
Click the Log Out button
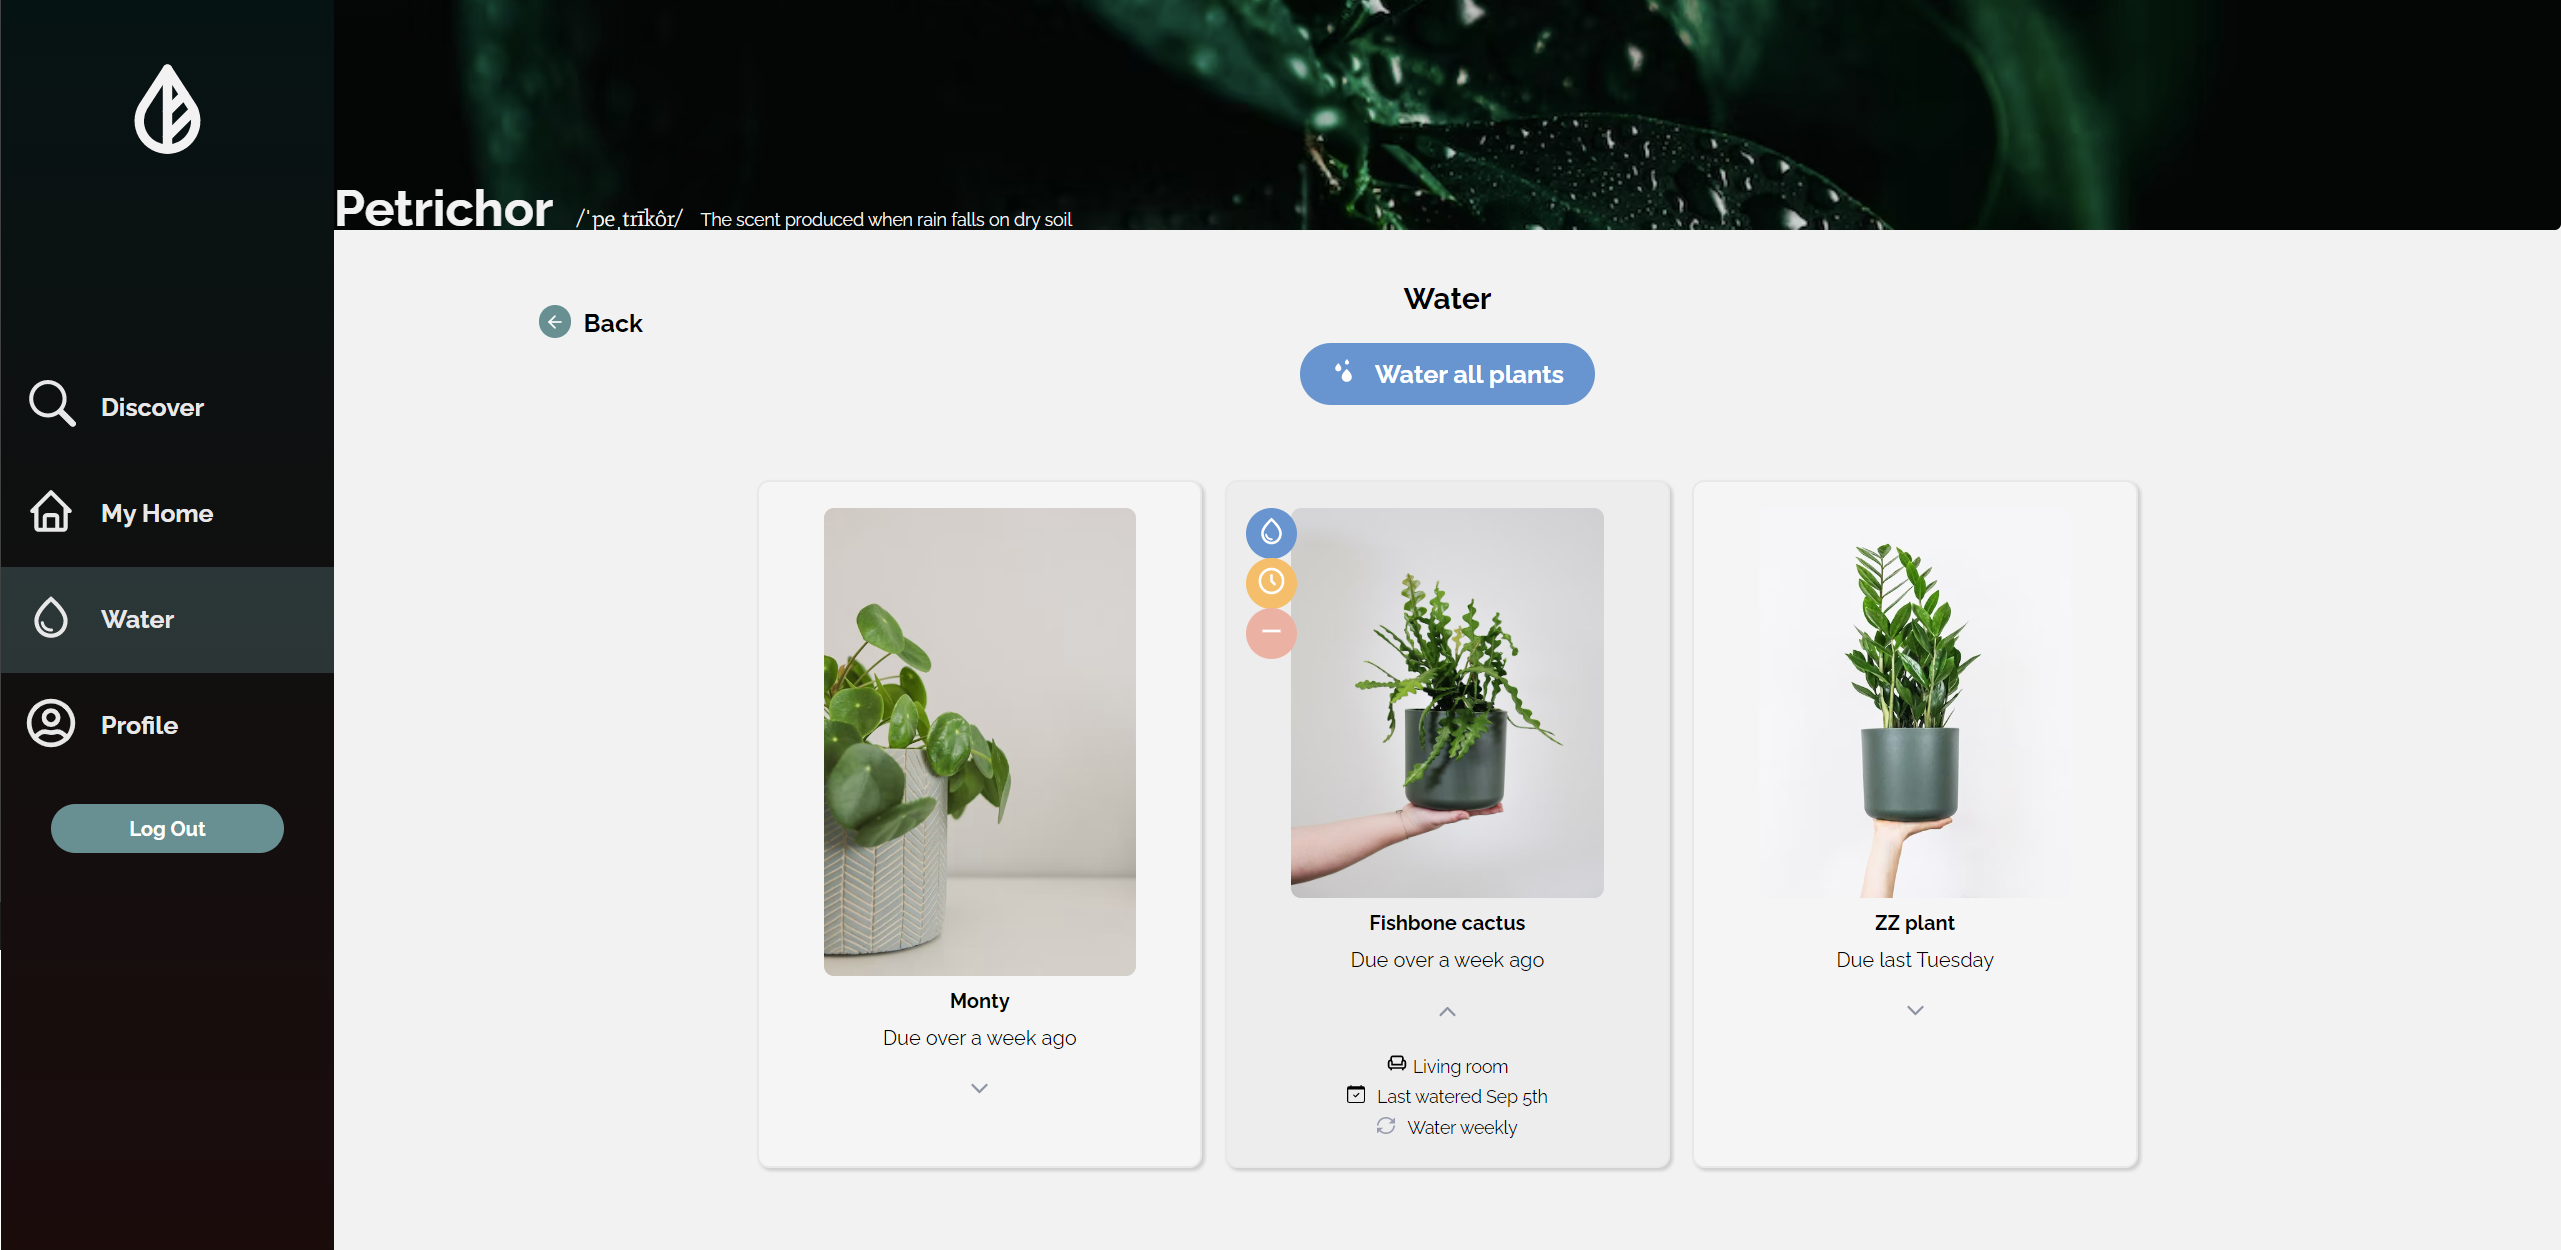pyautogui.click(x=167, y=828)
